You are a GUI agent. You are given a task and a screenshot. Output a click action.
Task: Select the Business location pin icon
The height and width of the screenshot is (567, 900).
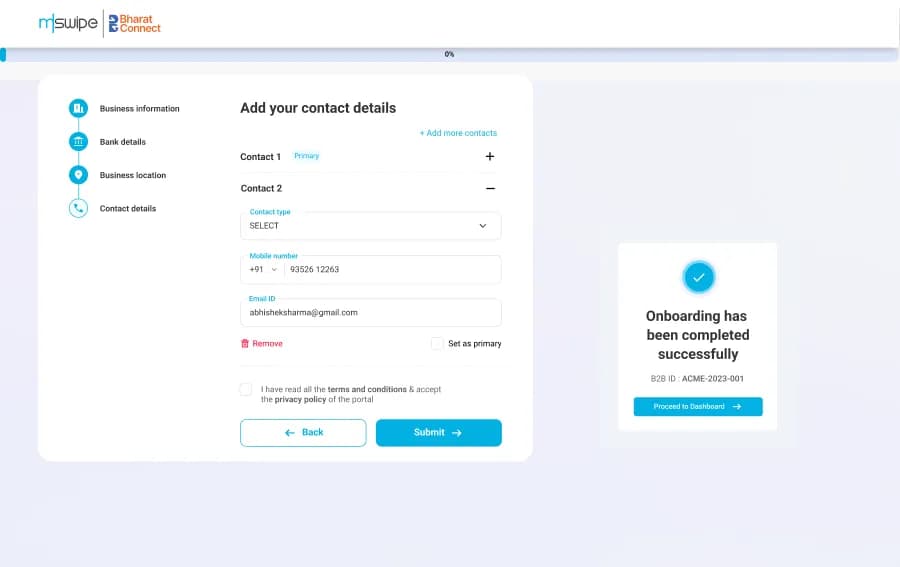(x=79, y=175)
